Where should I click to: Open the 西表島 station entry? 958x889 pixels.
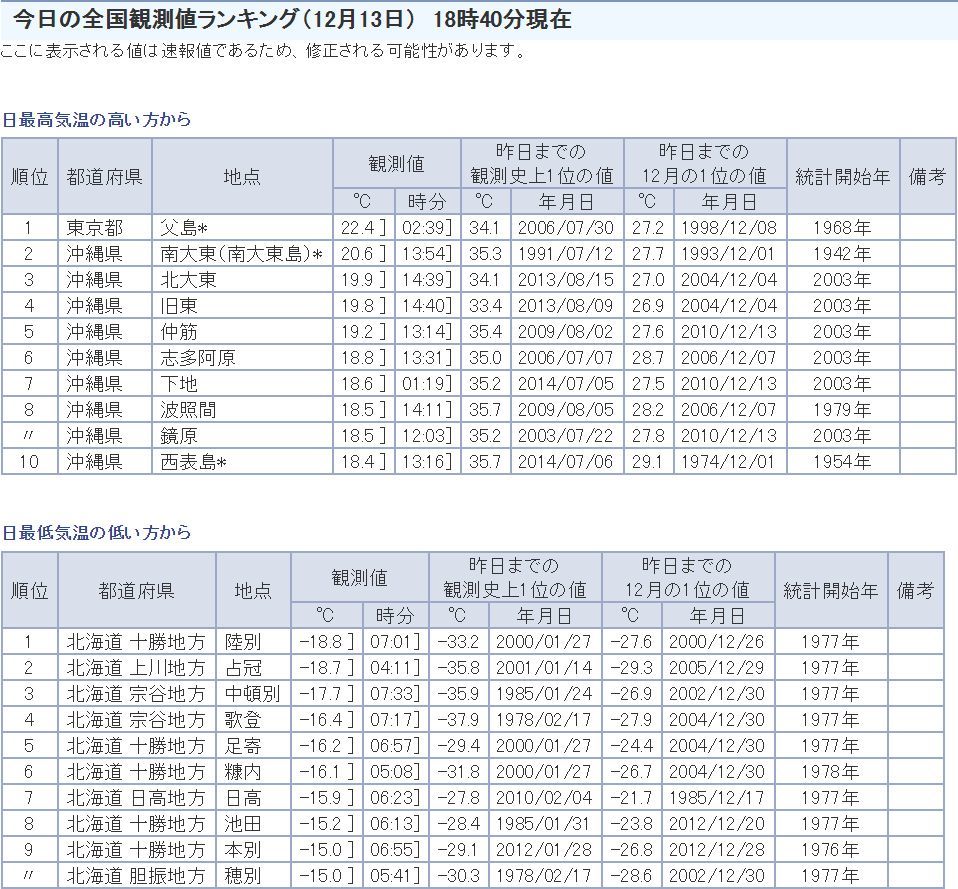click(x=193, y=462)
